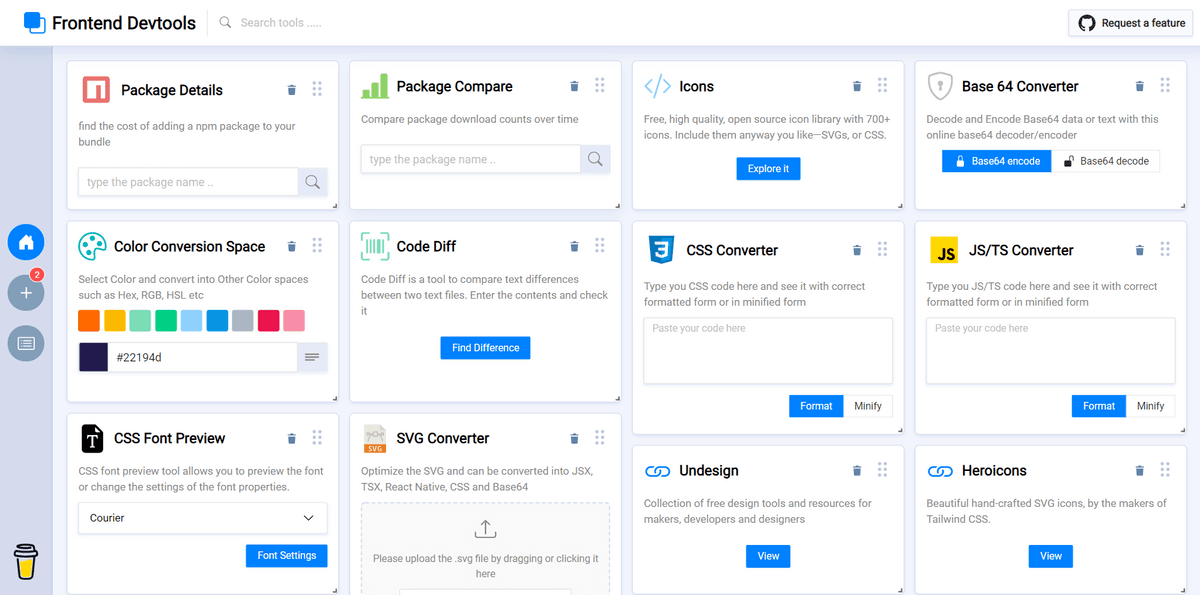
Task: Go to the Home sidebar icon
Action: [26, 242]
